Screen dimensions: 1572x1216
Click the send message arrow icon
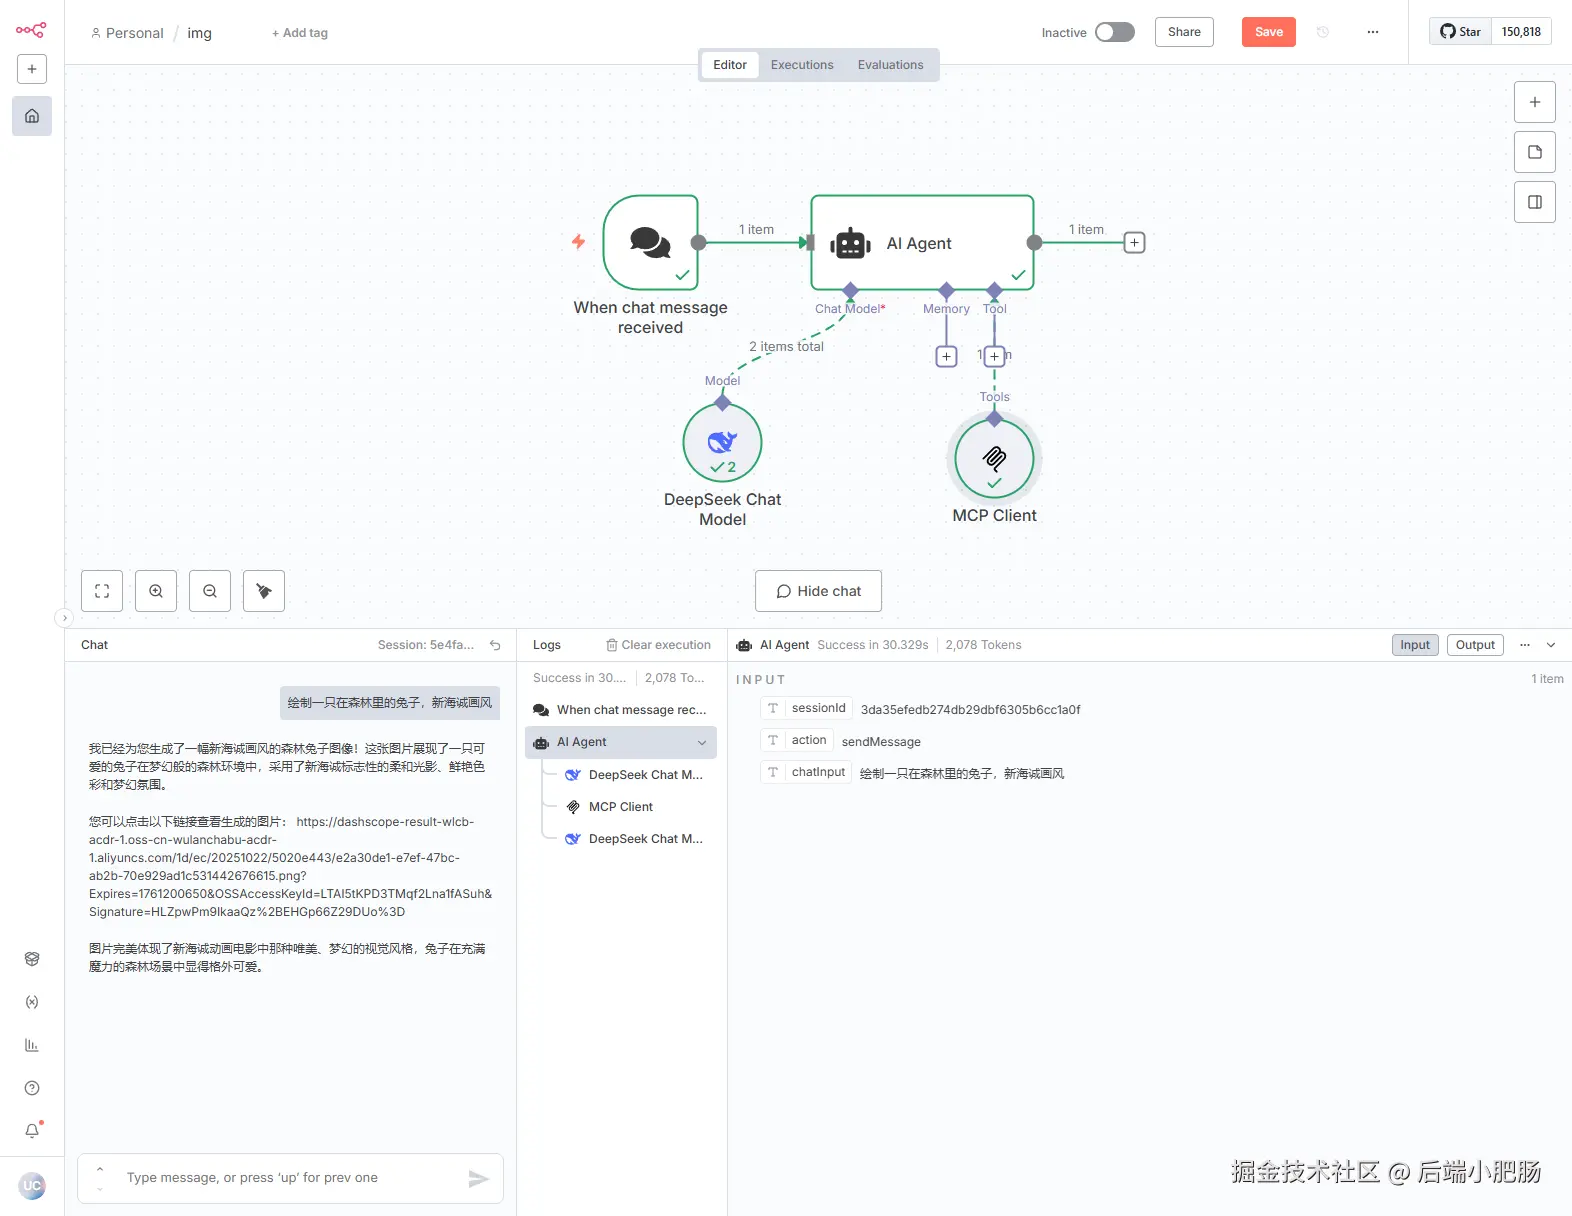478,1179
